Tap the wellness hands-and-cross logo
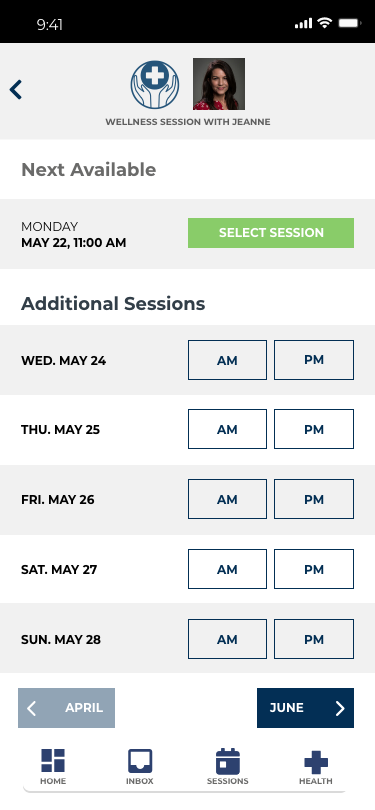This screenshot has height=810, width=375. pos(155,85)
